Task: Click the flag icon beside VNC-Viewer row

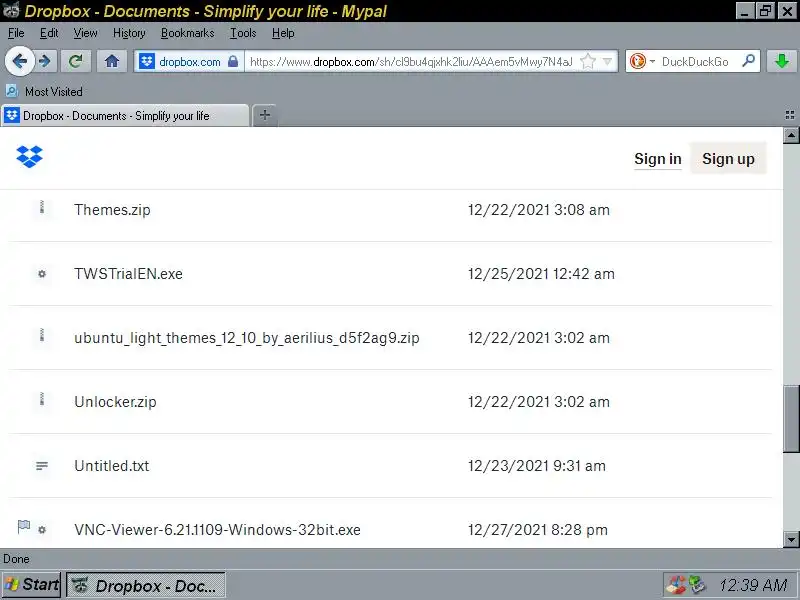Action: [x=23, y=527]
